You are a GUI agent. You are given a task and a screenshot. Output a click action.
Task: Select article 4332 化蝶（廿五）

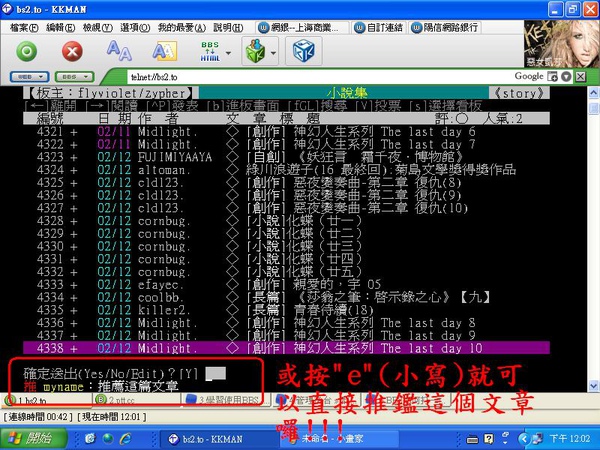[x=286, y=272]
